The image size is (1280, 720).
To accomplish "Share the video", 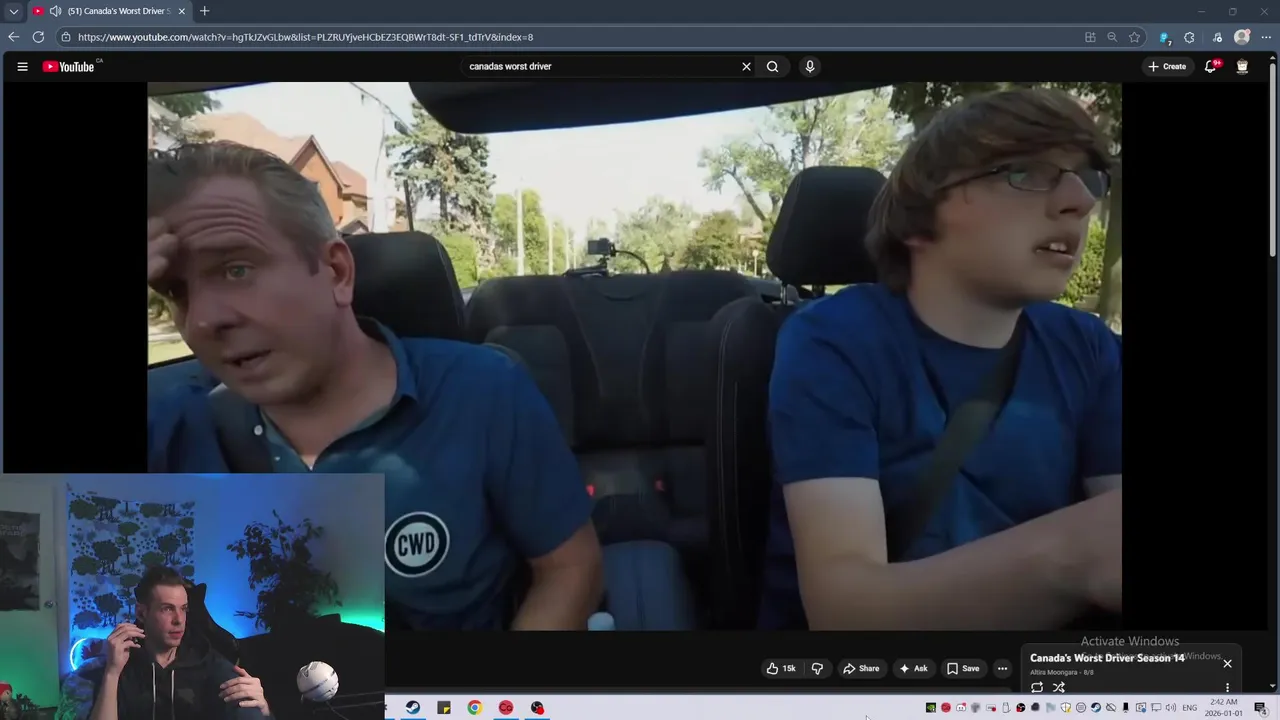I will click(861, 668).
